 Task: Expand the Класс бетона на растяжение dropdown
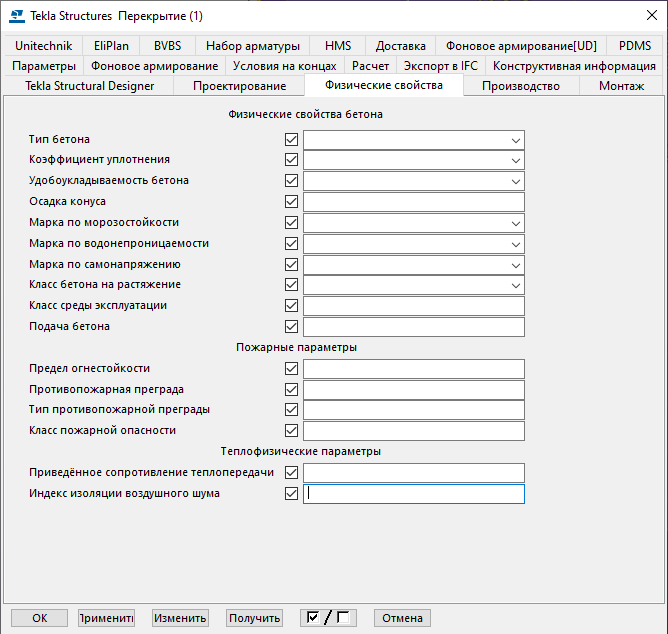coord(515,285)
